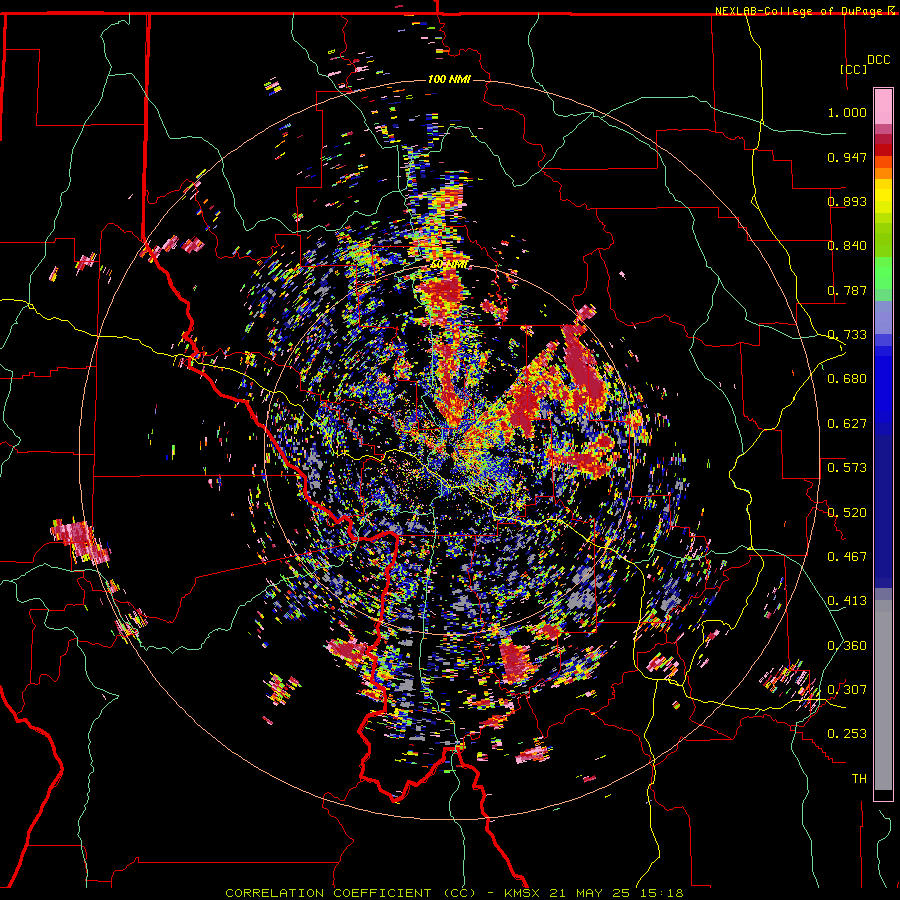Click the KMSX station identifier

(x=523, y=893)
